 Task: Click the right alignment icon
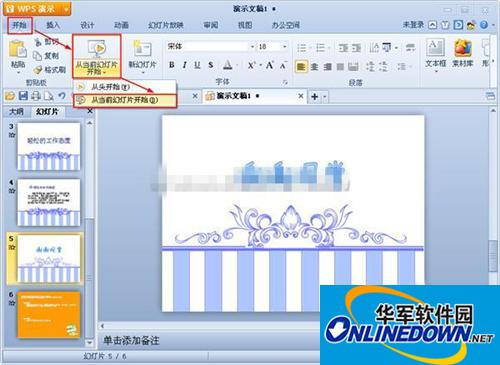coord(327,67)
